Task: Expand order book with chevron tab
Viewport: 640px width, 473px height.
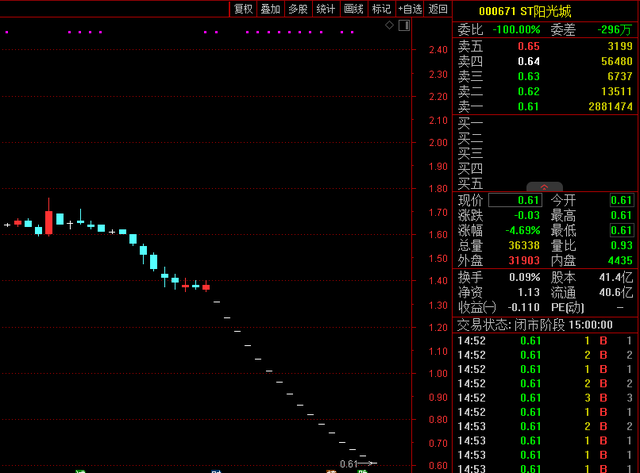Action: pos(544,187)
